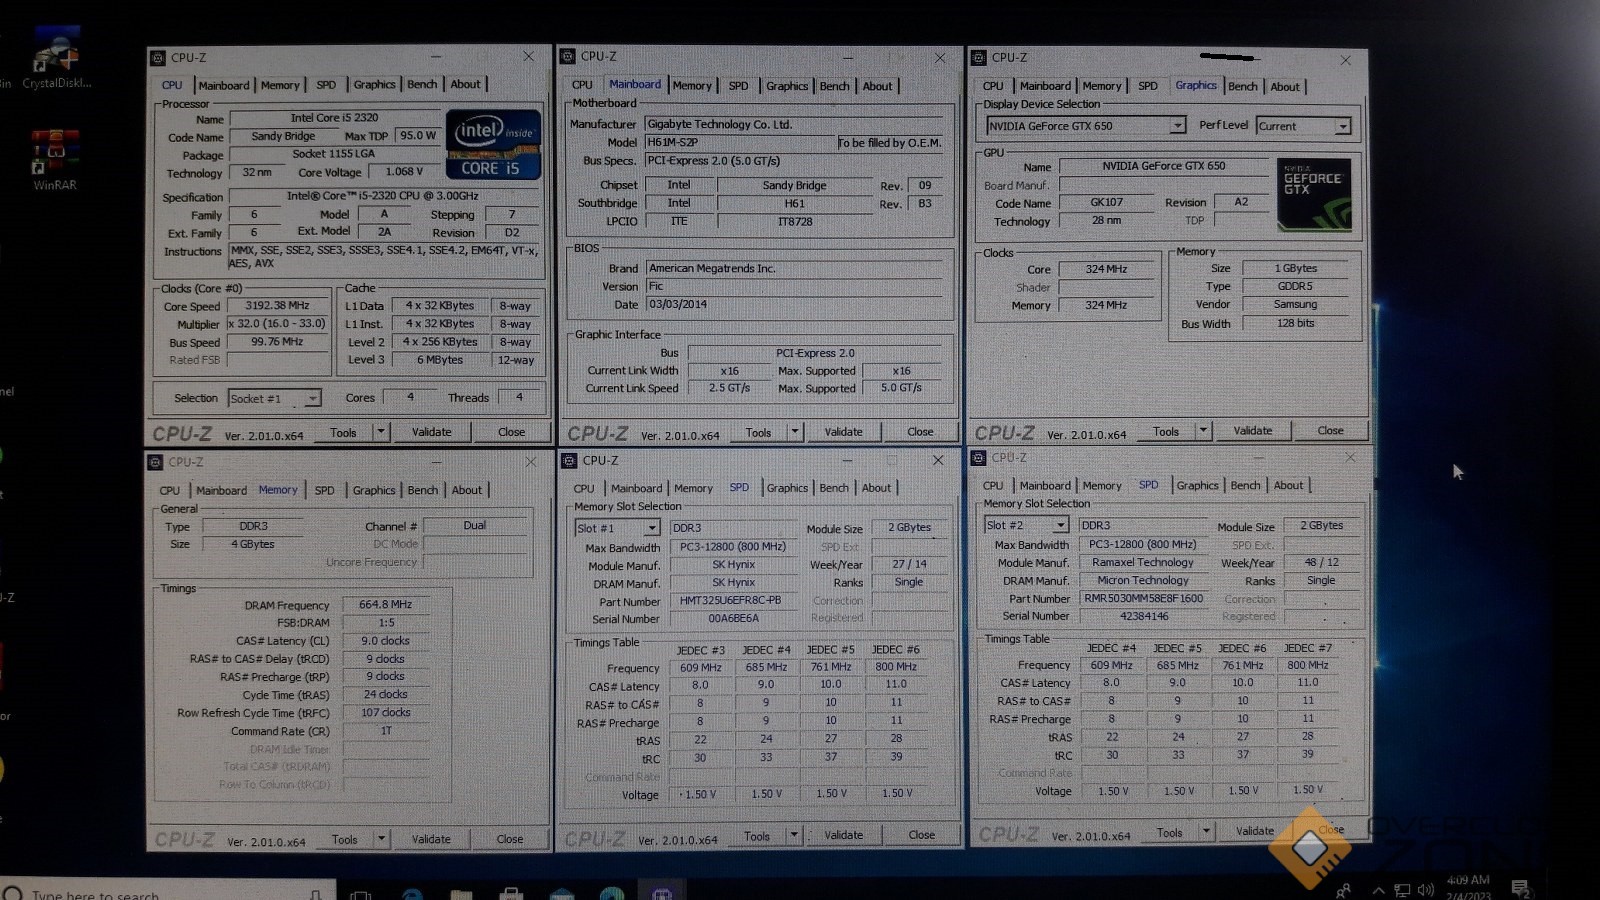
Task: Click Tools button in the DRAM timings window
Action: (344, 839)
